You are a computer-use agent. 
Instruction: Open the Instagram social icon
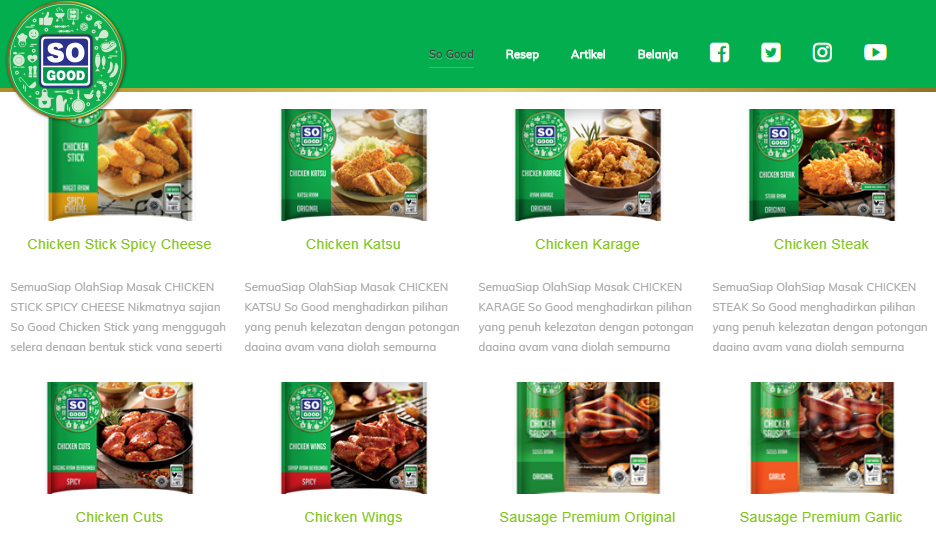point(822,53)
